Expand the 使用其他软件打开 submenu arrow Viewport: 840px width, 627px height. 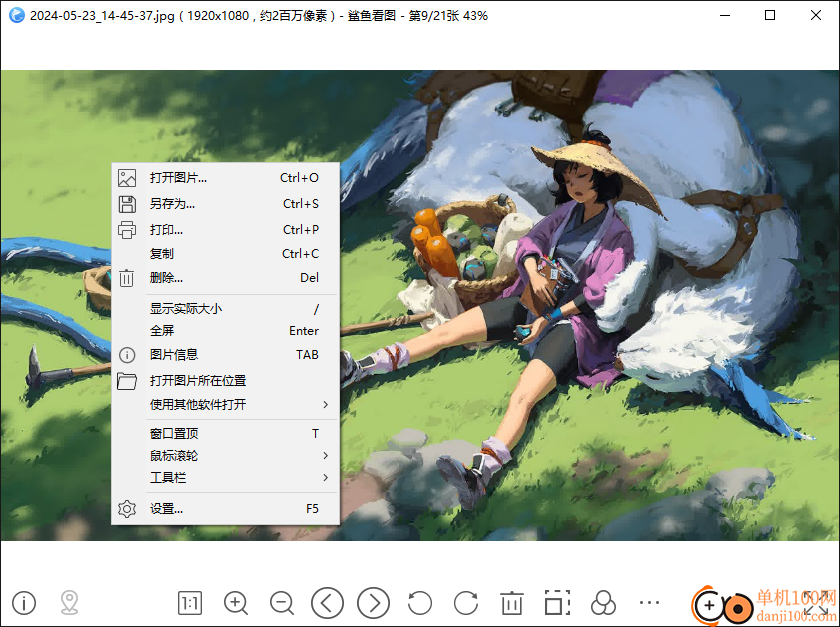pyautogui.click(x=325, y=405)
